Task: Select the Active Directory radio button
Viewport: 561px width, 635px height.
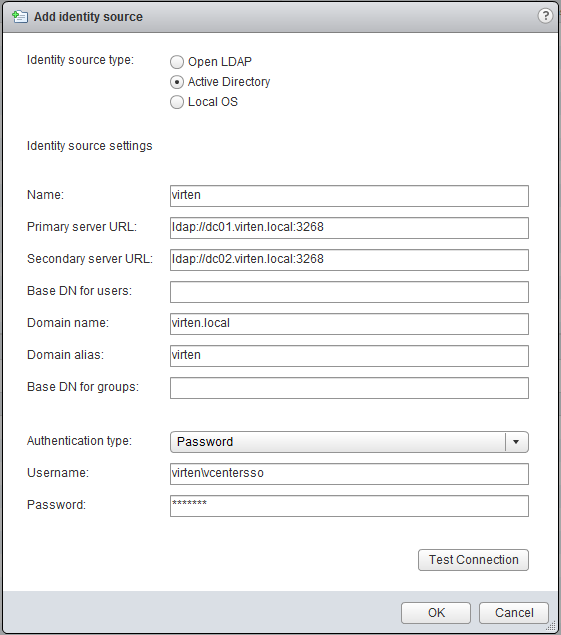Action: [177, 82]
